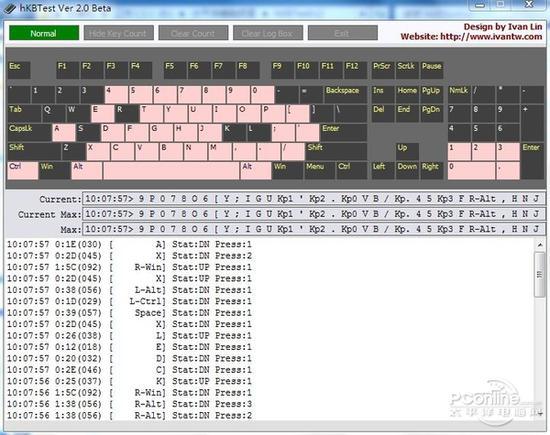Click the Clear Count button
The width and height of the screenshot is (550, 435).
(193, 33)
